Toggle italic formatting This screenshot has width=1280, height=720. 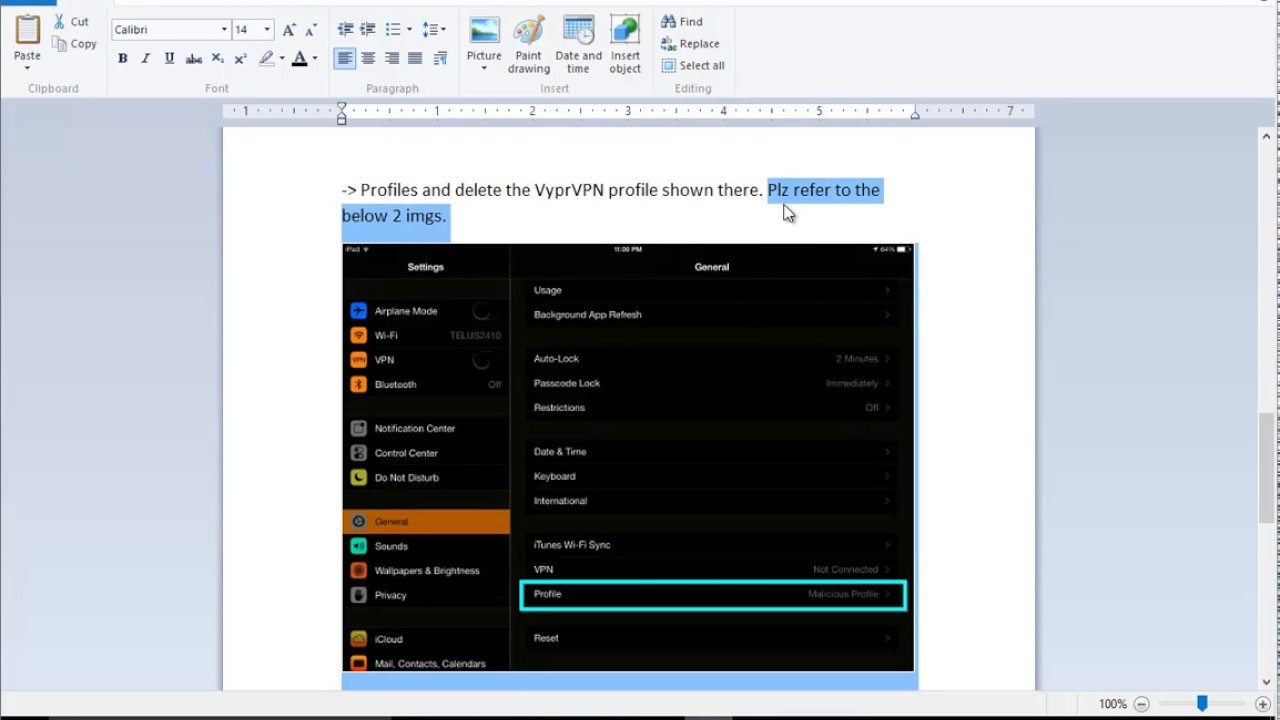145,59
